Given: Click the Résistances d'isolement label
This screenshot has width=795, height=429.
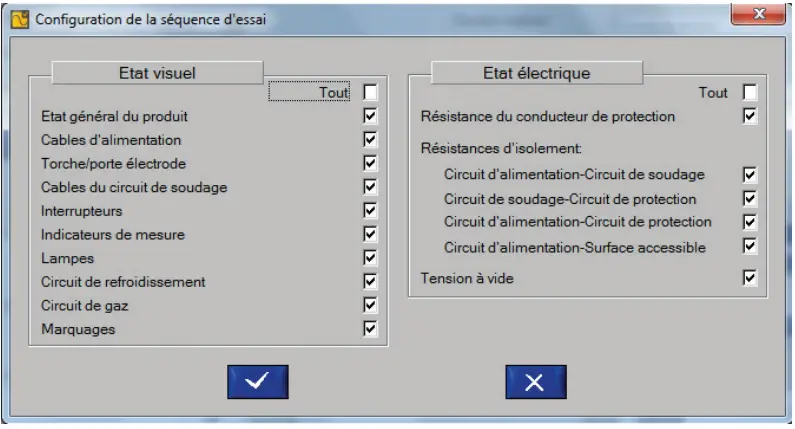Looking at the screenshot, I should (x=501, y=149).
